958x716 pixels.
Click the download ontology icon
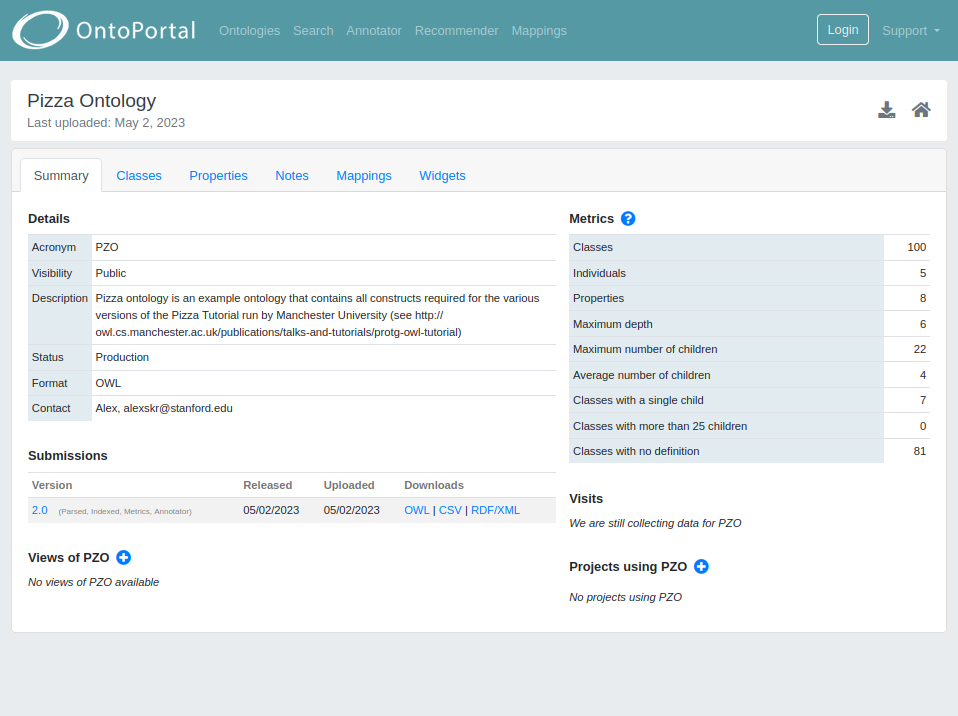(887, 110)
